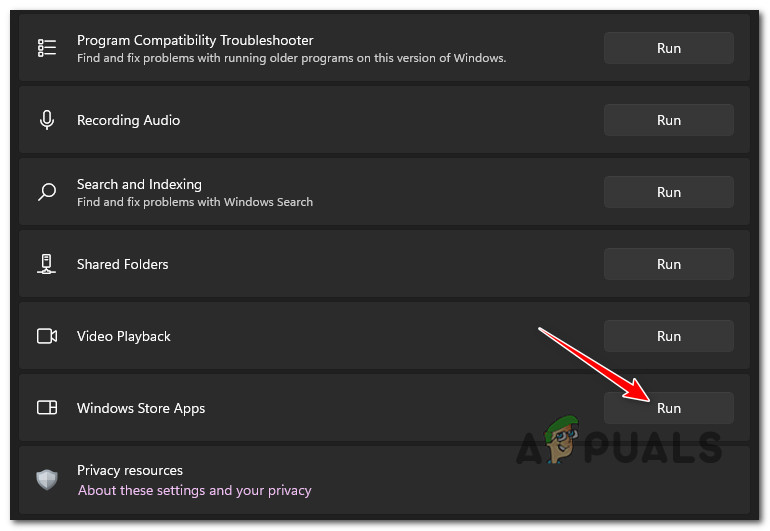Click the Program Compatibility Troubleshooter list icon
Screen dimensions: 770x531
tap(47, 48)
